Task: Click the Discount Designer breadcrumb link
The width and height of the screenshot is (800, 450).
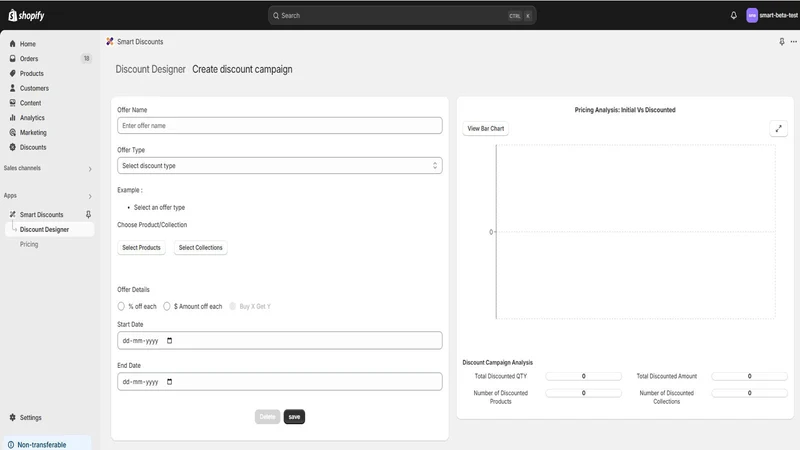Action: pos(151,69)
